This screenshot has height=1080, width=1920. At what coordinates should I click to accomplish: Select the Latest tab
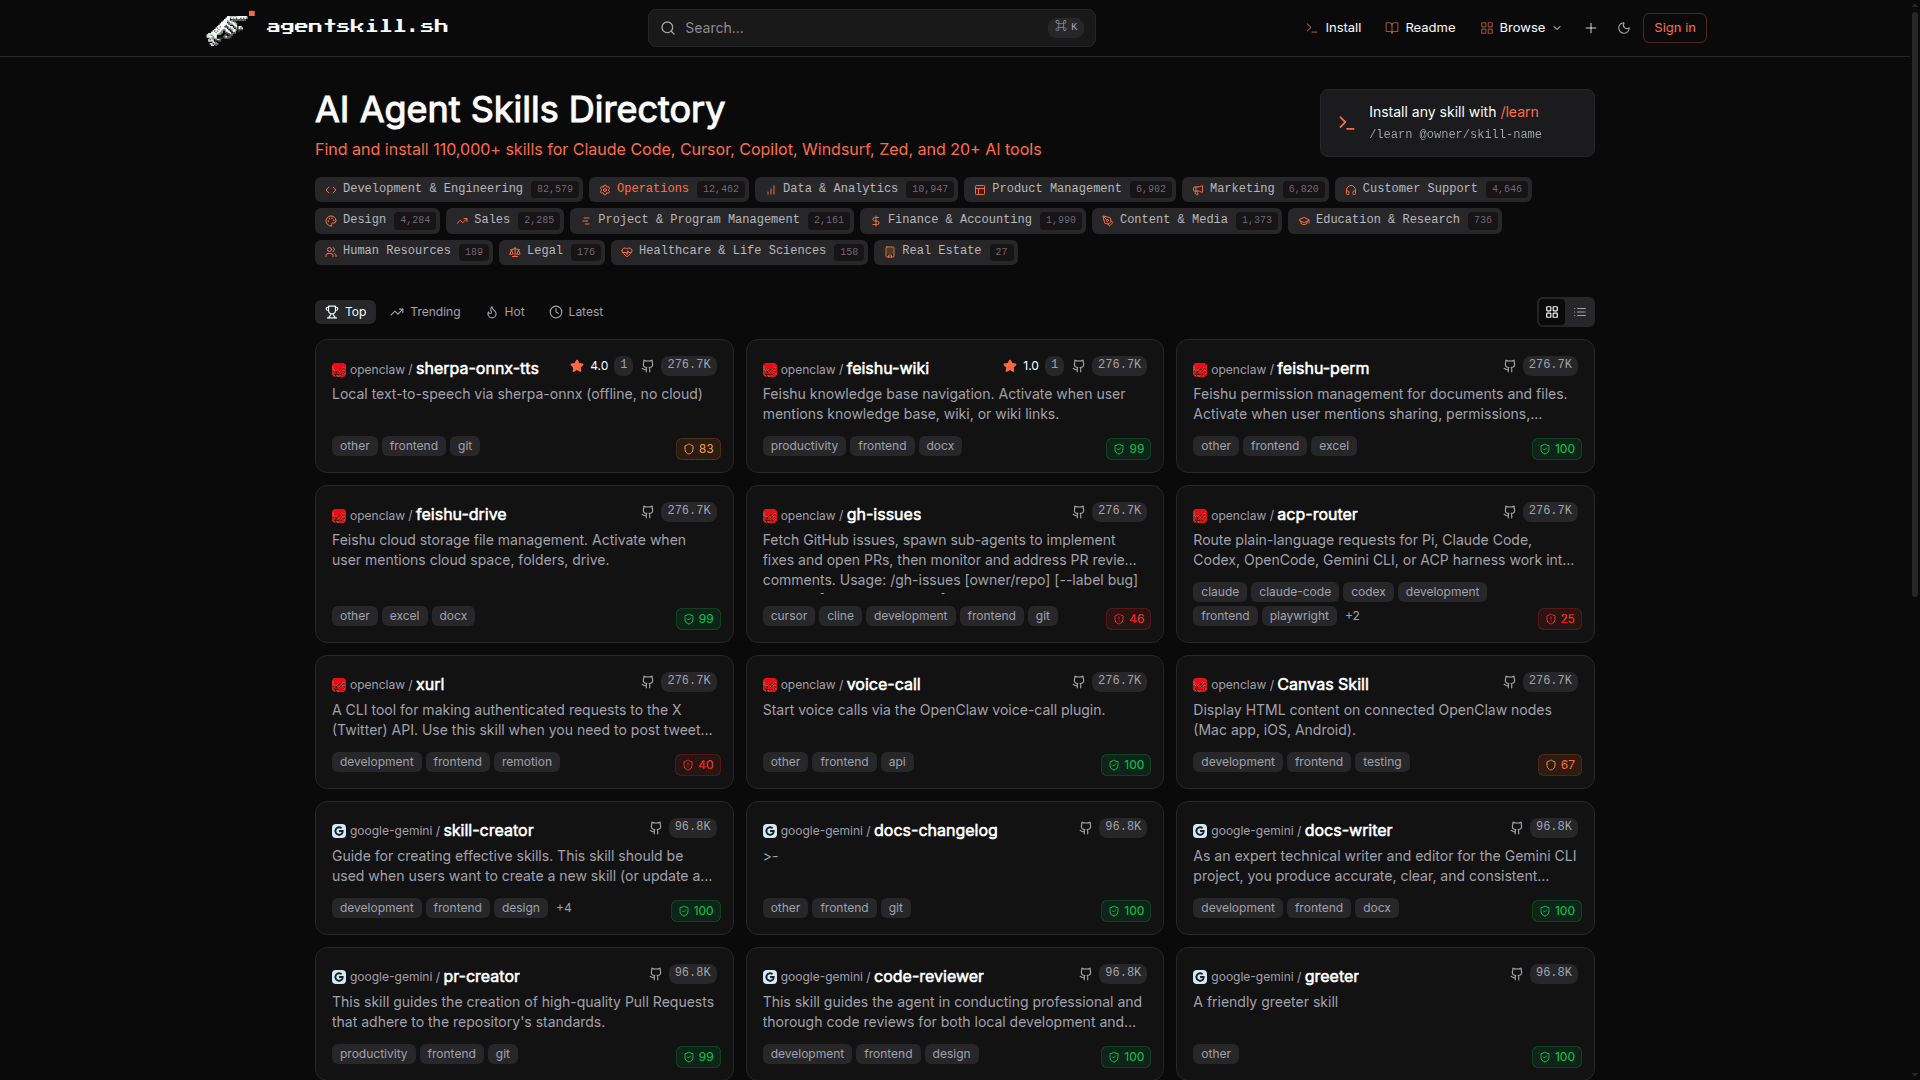pyautogui.click(x=576, y=312)
